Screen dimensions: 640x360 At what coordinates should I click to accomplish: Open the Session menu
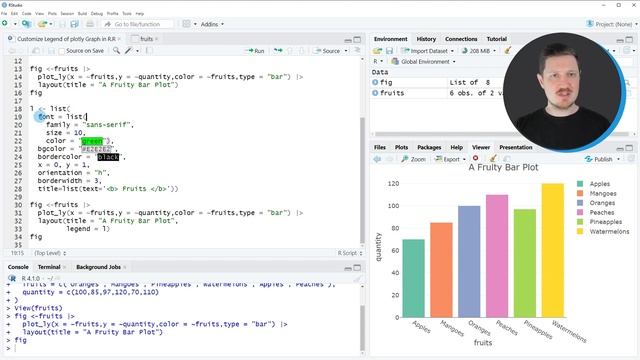click(x=67, y=13)
